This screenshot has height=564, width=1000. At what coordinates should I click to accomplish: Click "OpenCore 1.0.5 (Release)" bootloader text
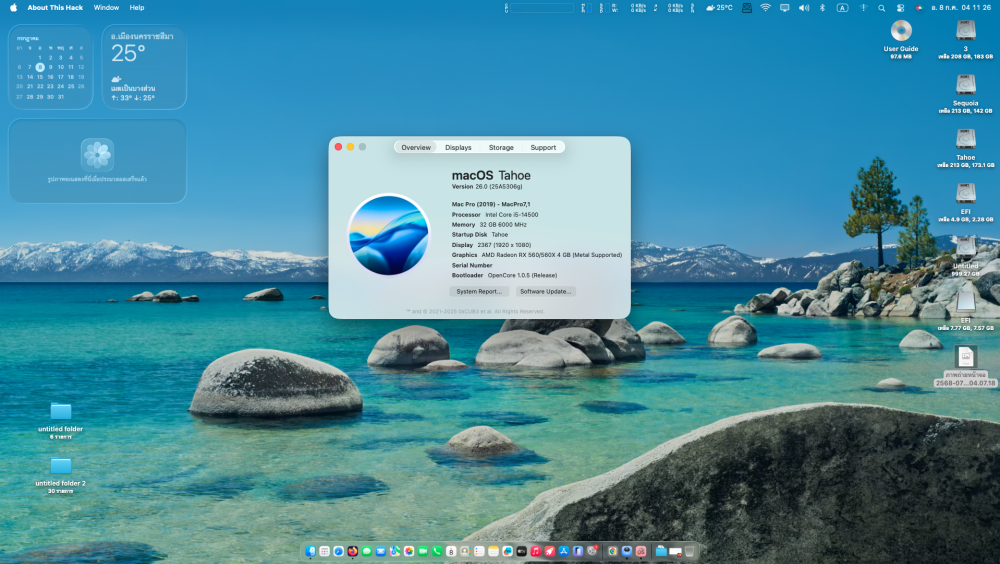(x=522, y=276)
